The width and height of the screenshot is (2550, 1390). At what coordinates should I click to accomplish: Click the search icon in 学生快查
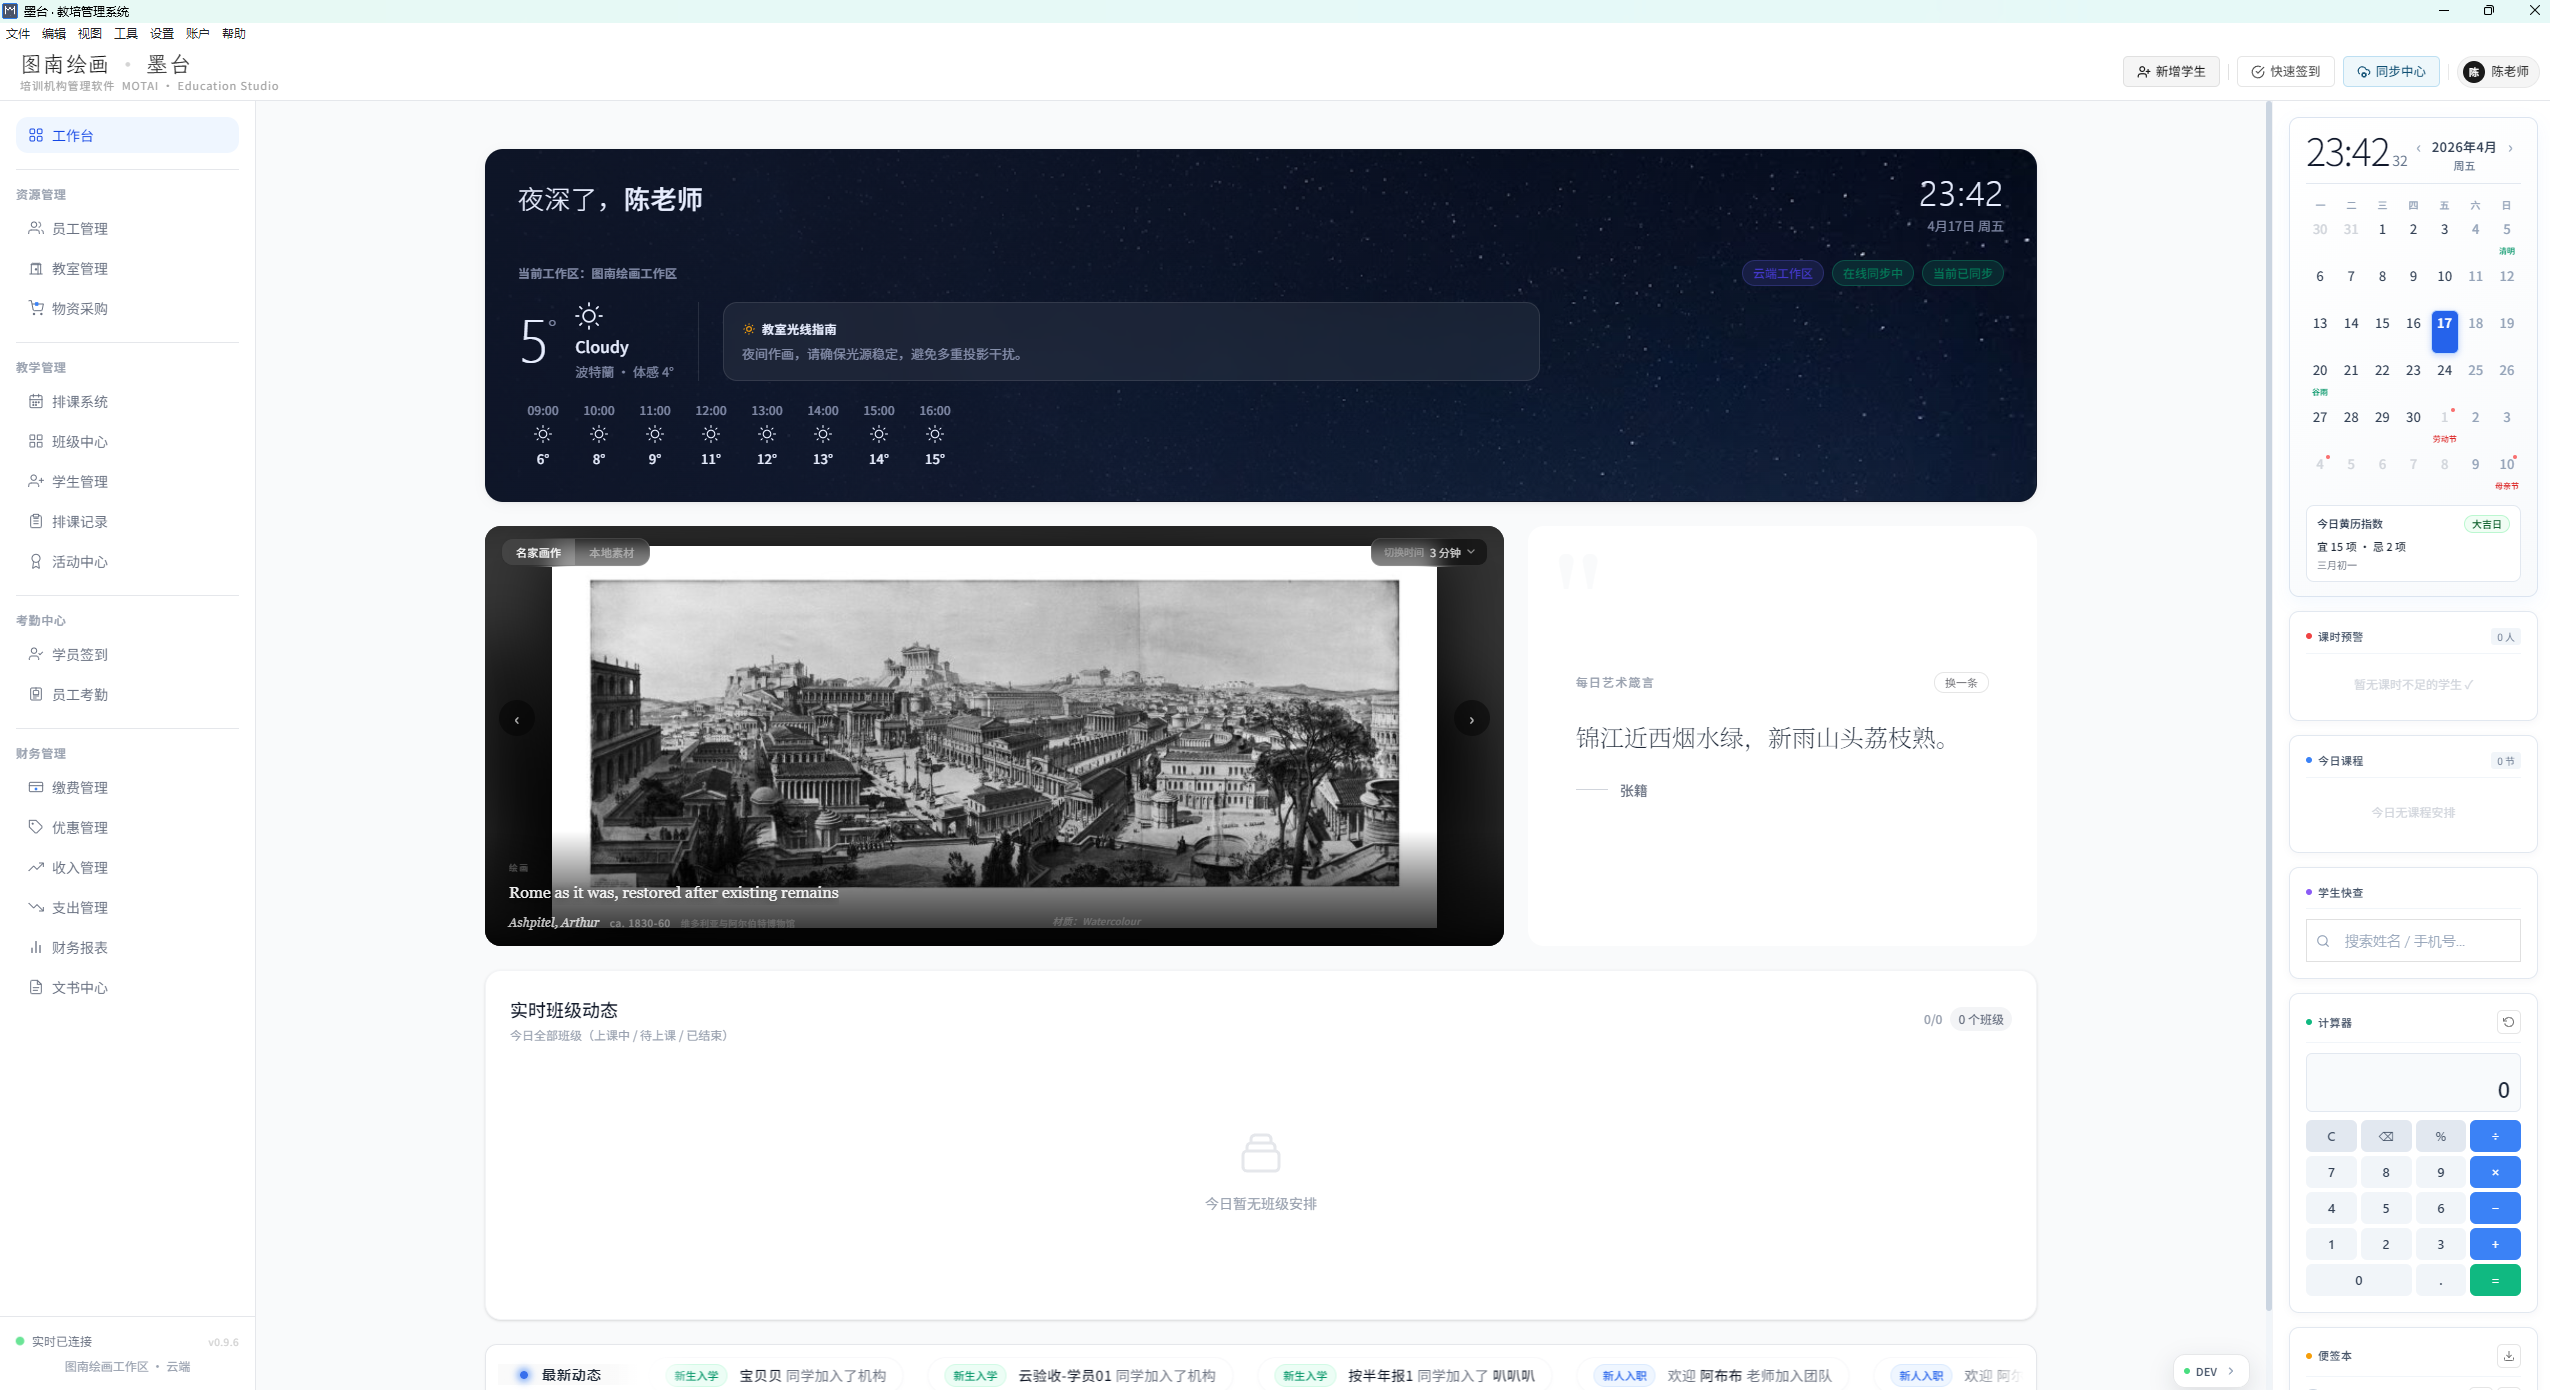[2323, 941]
